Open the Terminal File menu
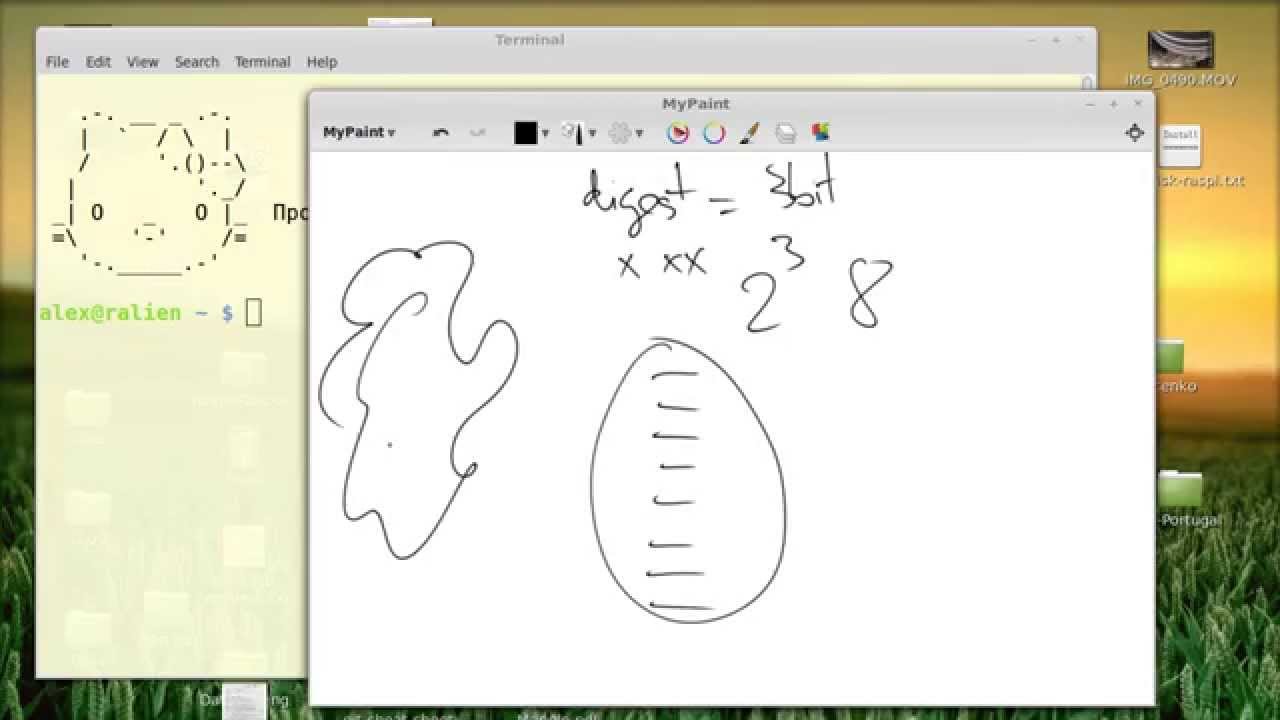This screenshot has height=720, width=1280. [x=57, y=62]
